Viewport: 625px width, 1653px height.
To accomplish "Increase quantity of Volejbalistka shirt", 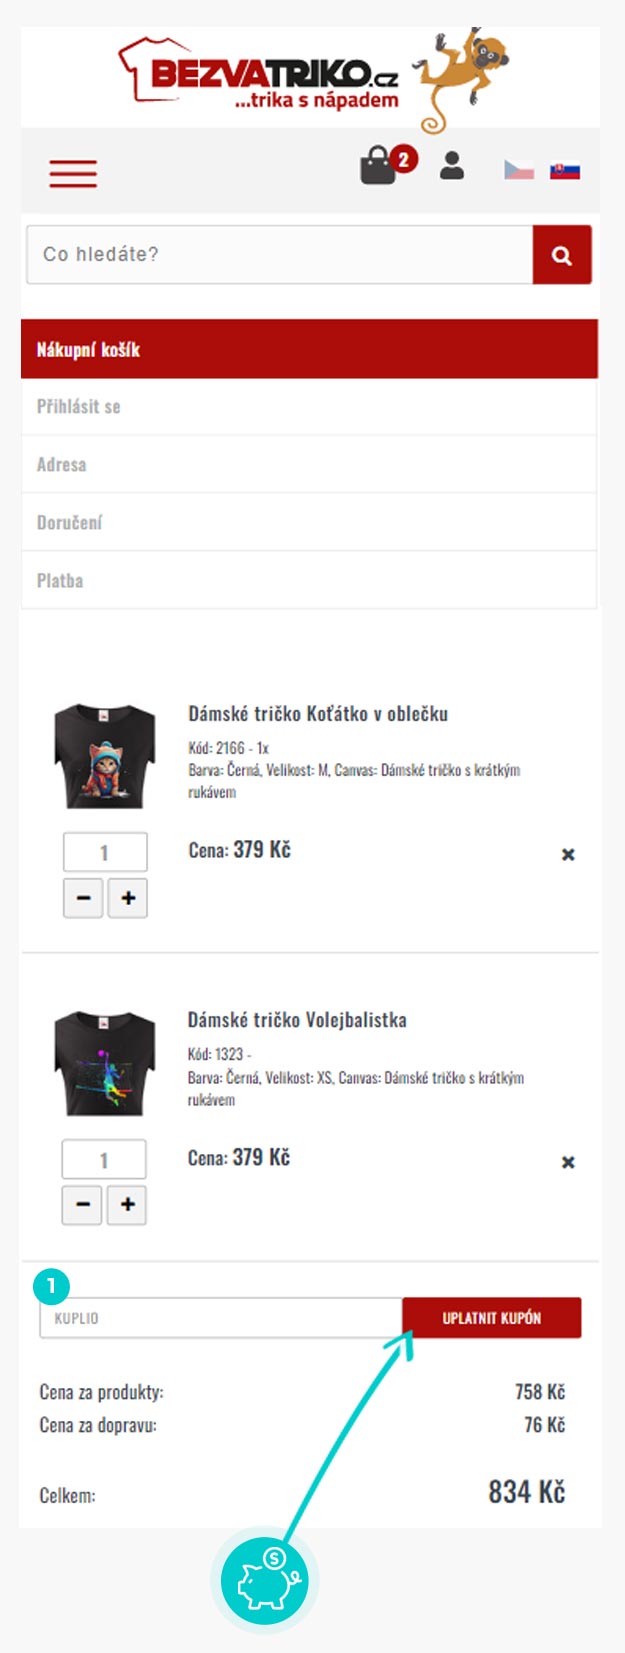I will pos(127,1205).
